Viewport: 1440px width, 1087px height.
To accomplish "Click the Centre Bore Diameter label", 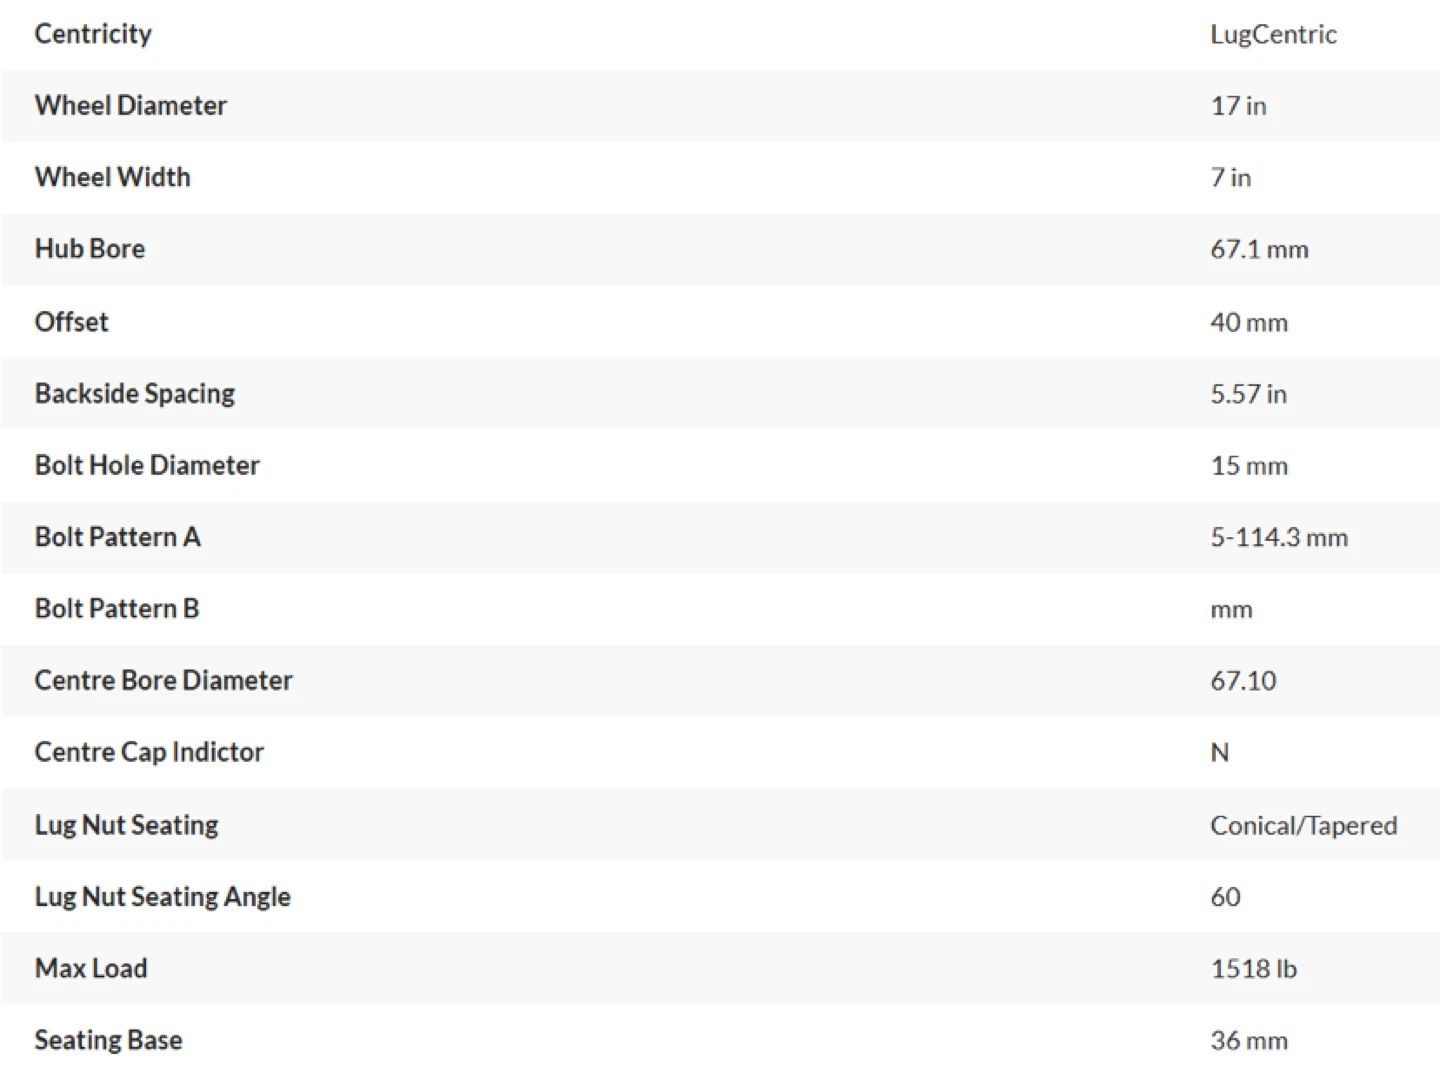I will pos(164,680).
